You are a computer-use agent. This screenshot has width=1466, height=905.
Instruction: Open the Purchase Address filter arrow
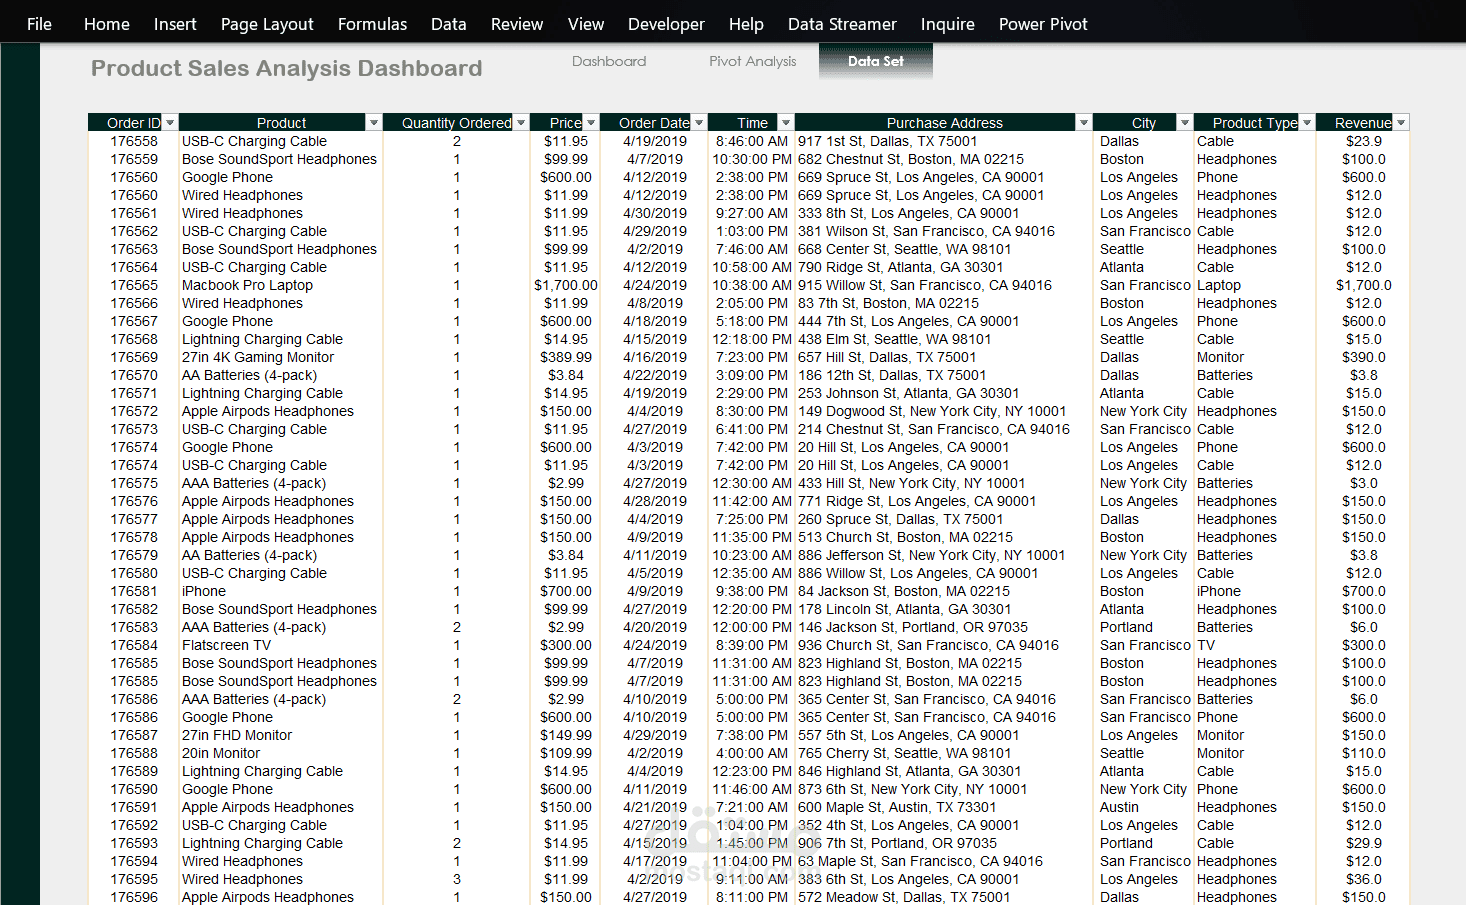click(x=1083, y=123)
